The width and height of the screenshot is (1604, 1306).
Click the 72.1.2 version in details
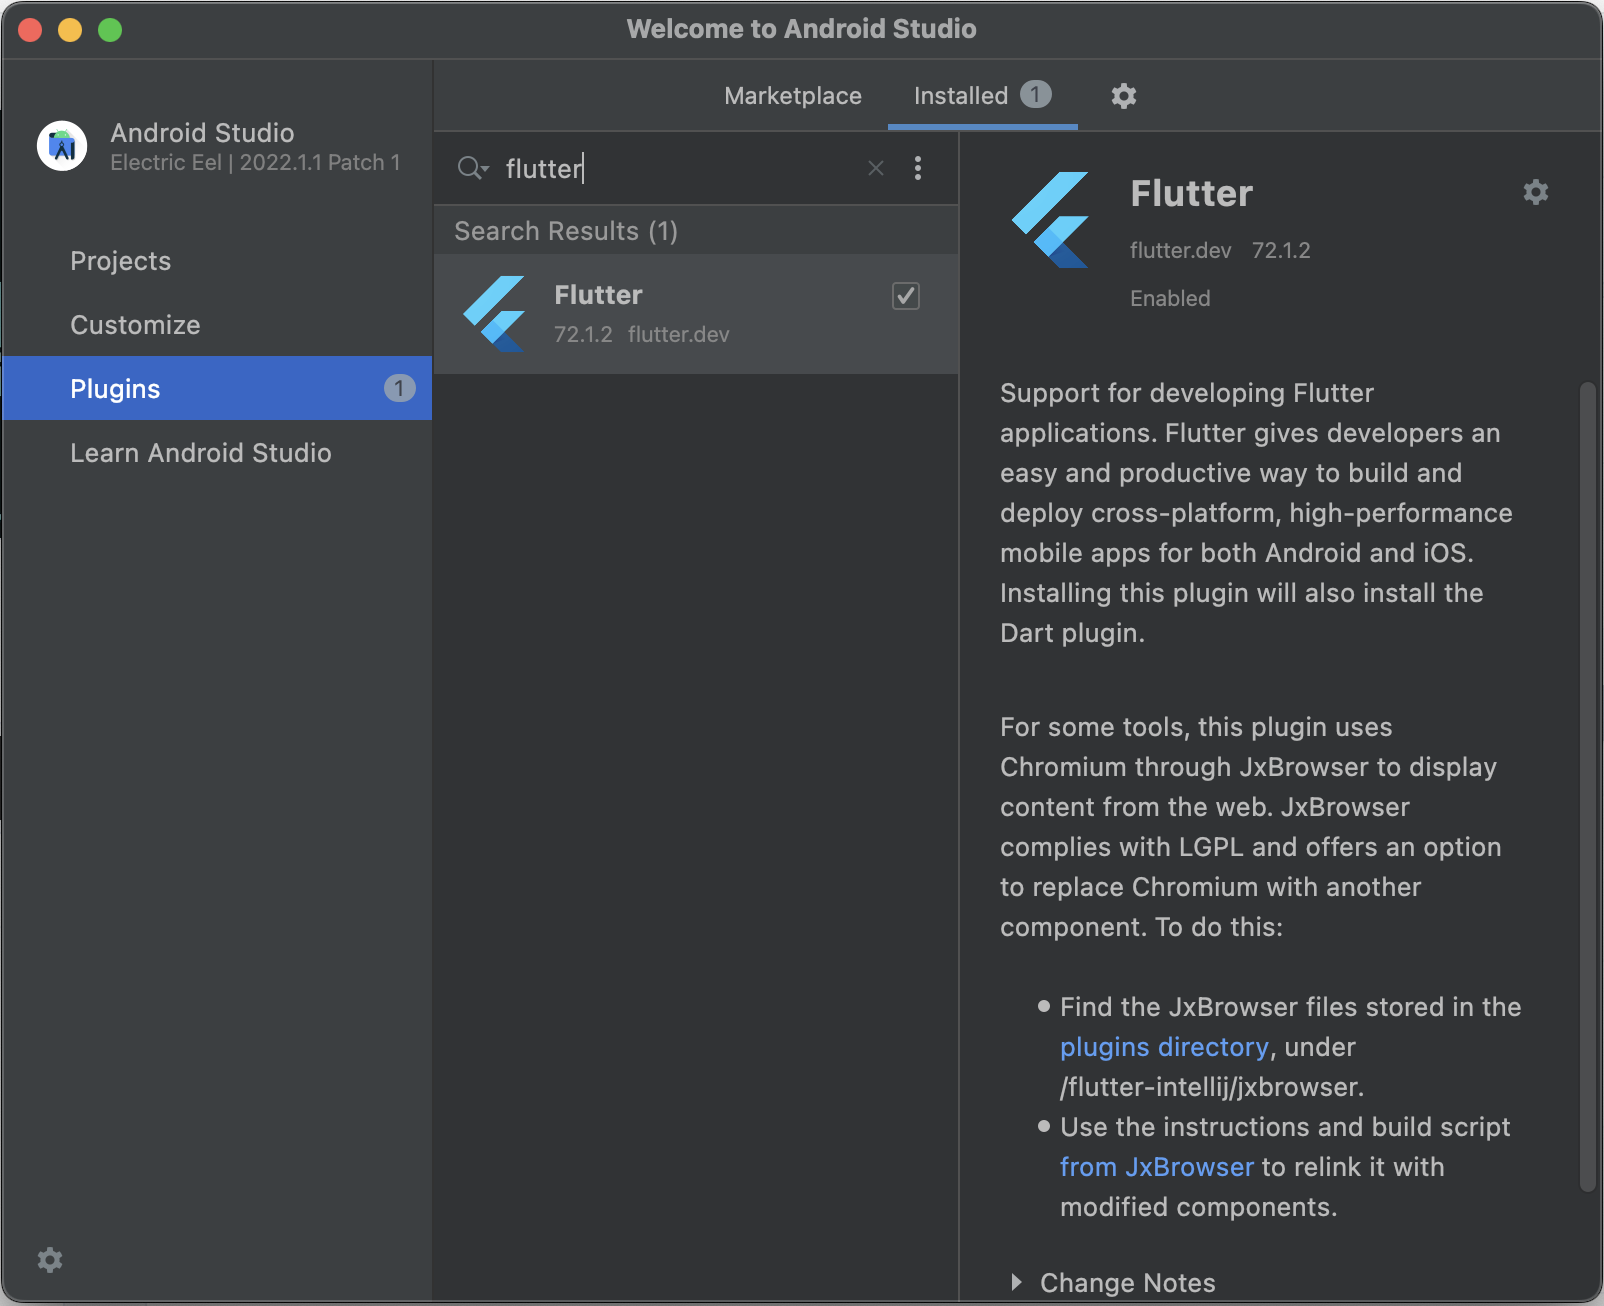click(1281, 250)
